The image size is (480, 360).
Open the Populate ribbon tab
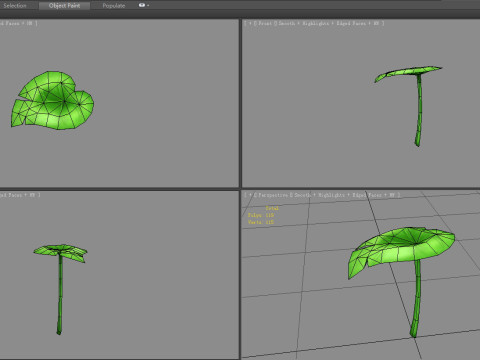[114, 6]
